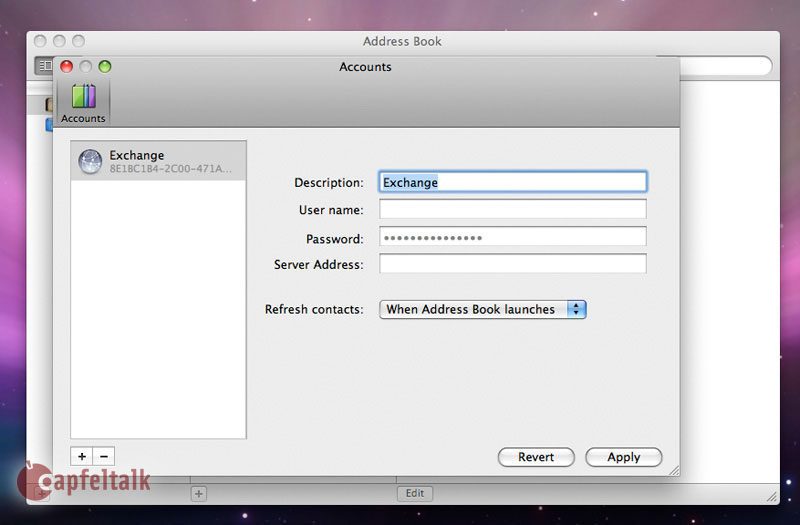Add a new account with plus button
This screenshot has width=800, height=525.
(x=82, y=457)
